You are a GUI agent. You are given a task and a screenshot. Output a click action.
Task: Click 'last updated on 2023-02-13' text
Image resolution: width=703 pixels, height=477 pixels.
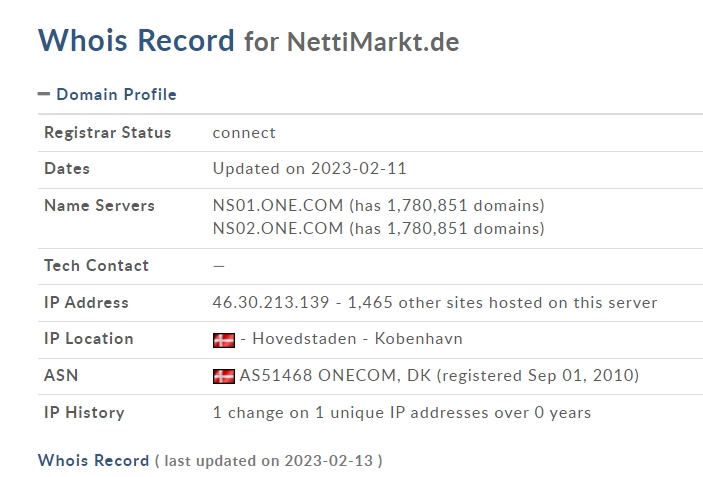[269, 461]
